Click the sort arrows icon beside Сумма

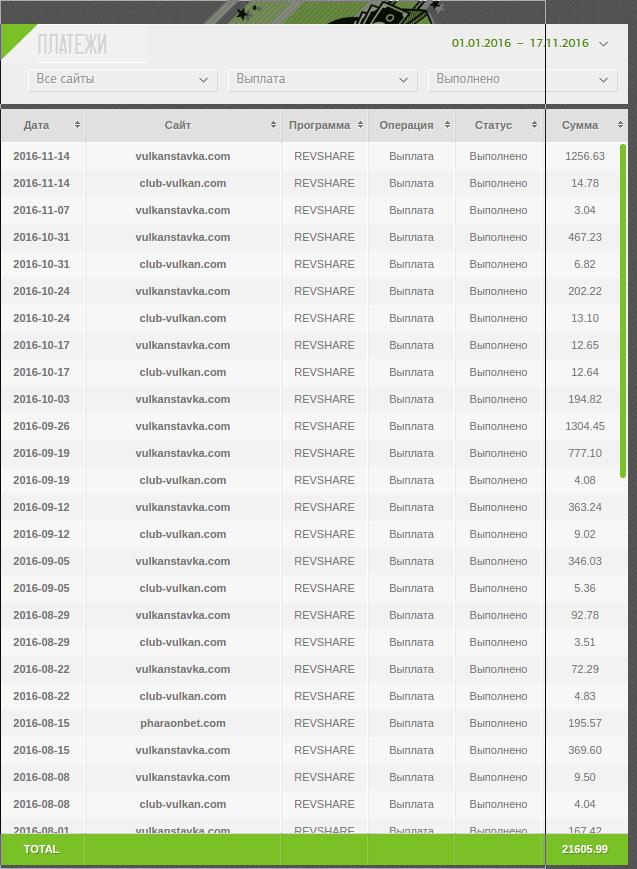[620, 125]
